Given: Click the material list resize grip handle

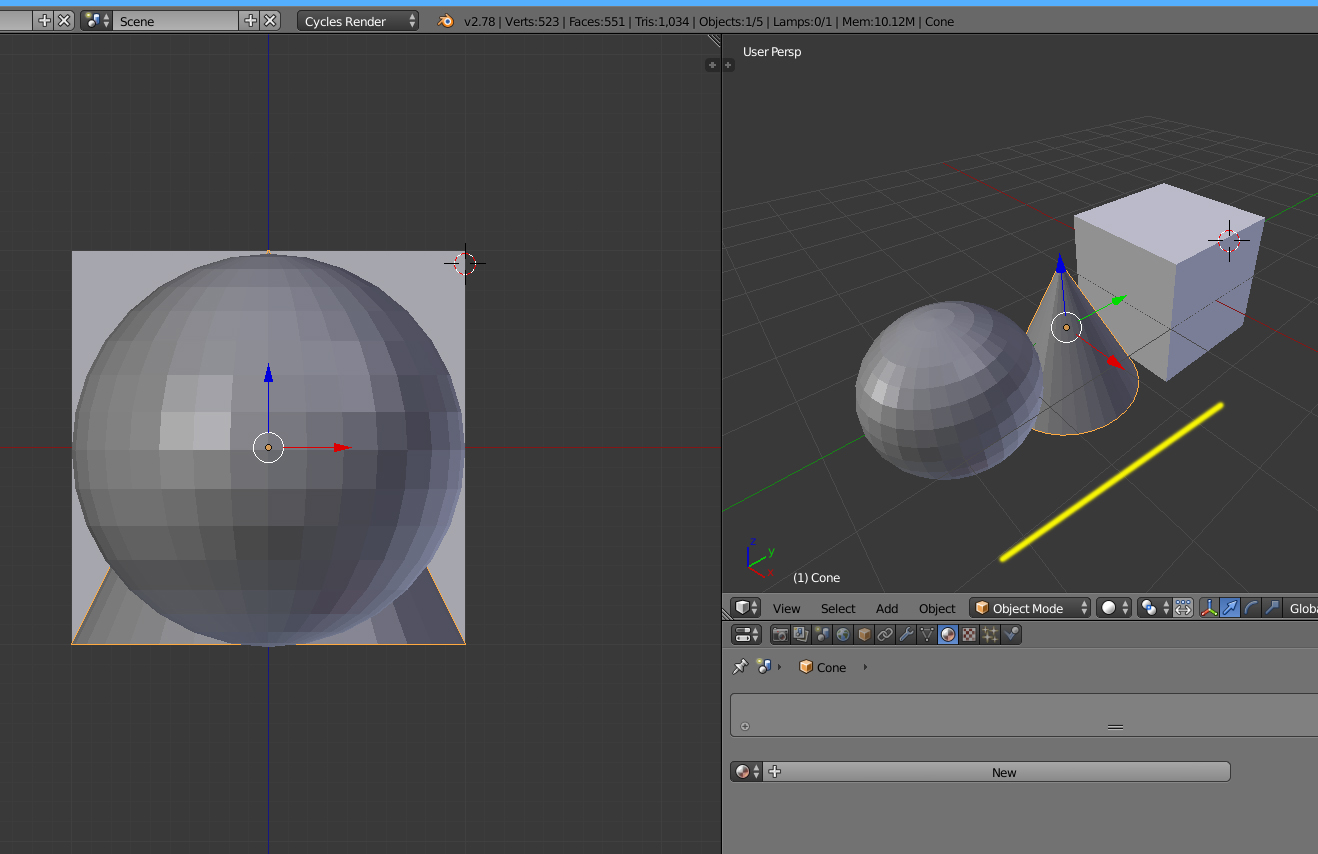Looking at the screenshot, I should 1116,727.
